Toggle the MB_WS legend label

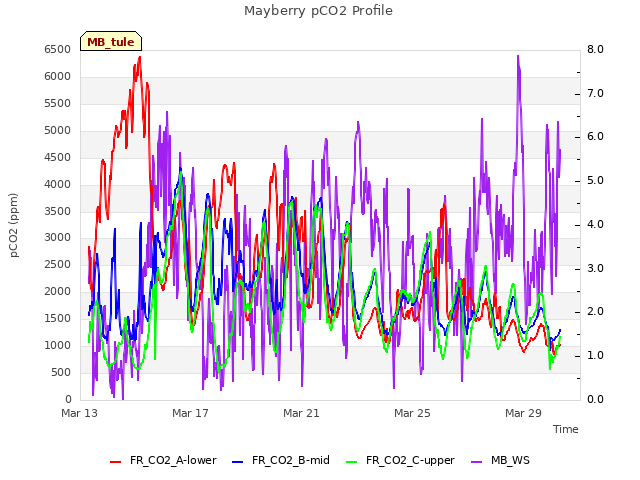point(510,460)
